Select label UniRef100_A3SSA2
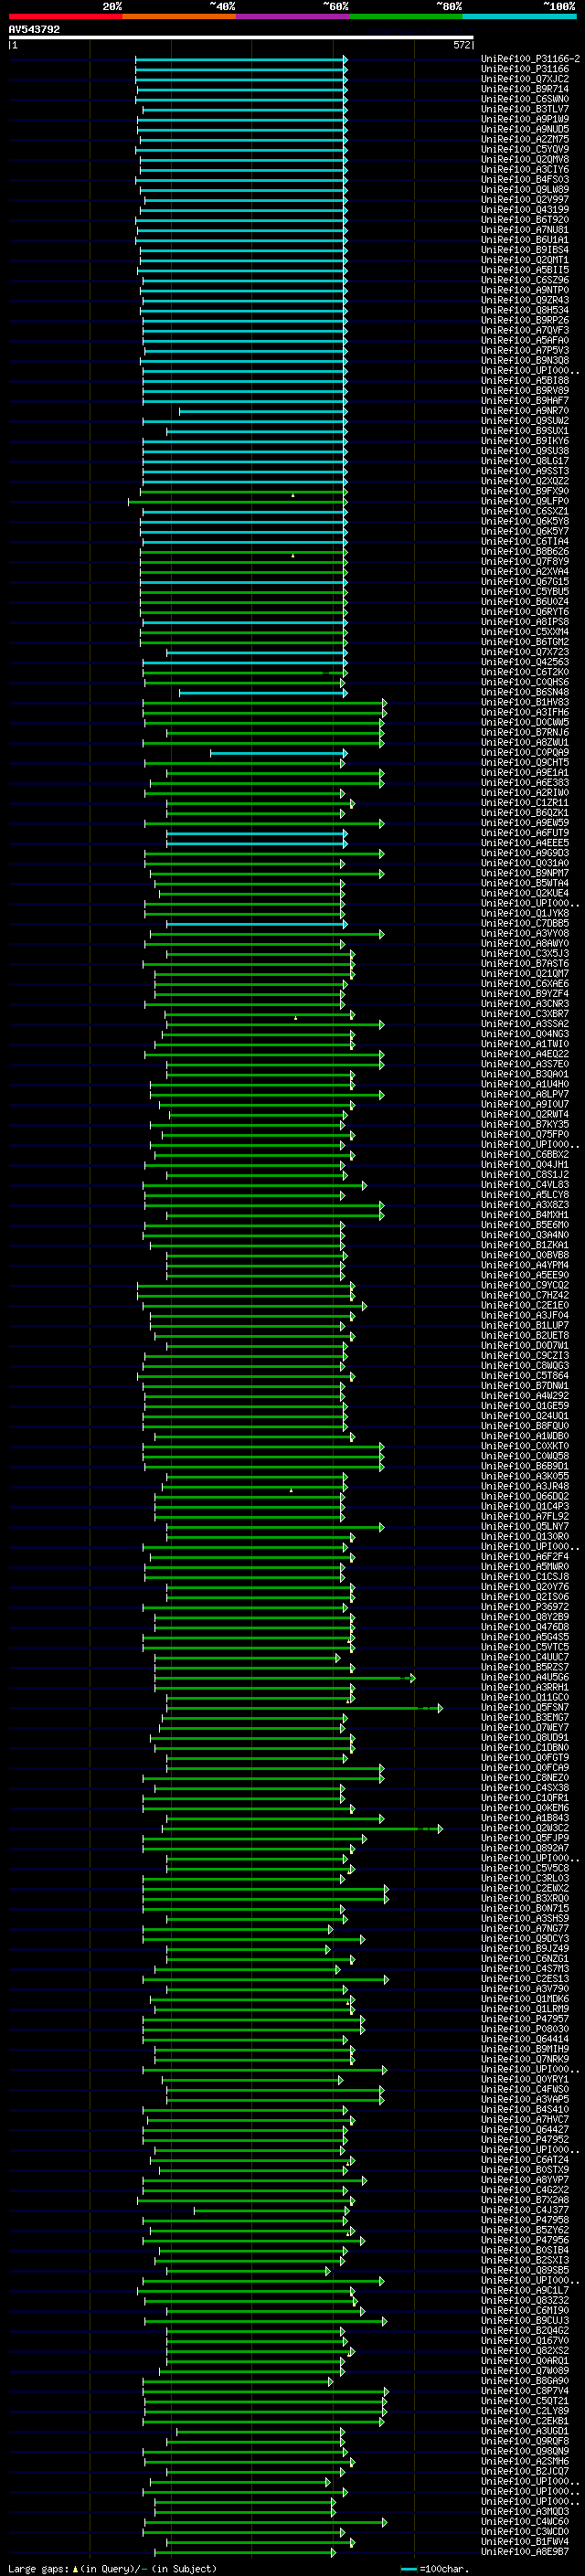This screenshot has width=585, height=2576. tap(525, 1024)
